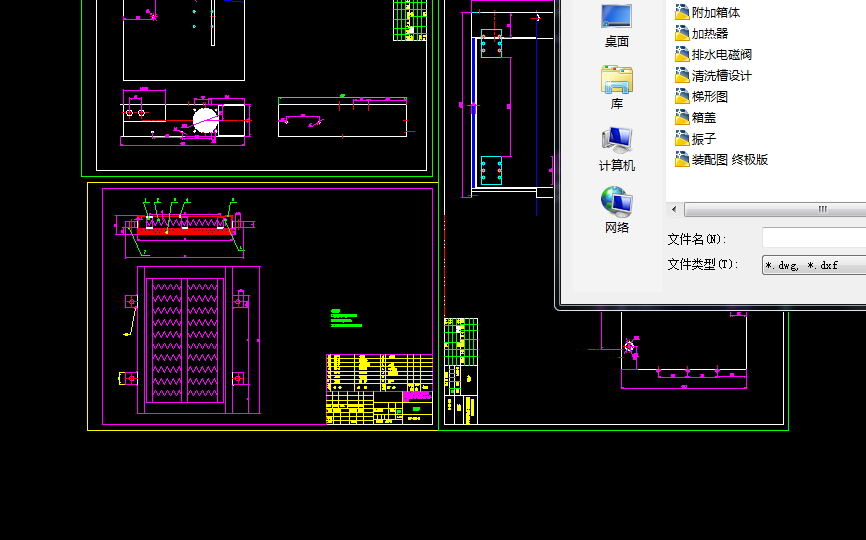Click the 文件名 input field
This screenshot has width=866, height=540.
point(814,238)
